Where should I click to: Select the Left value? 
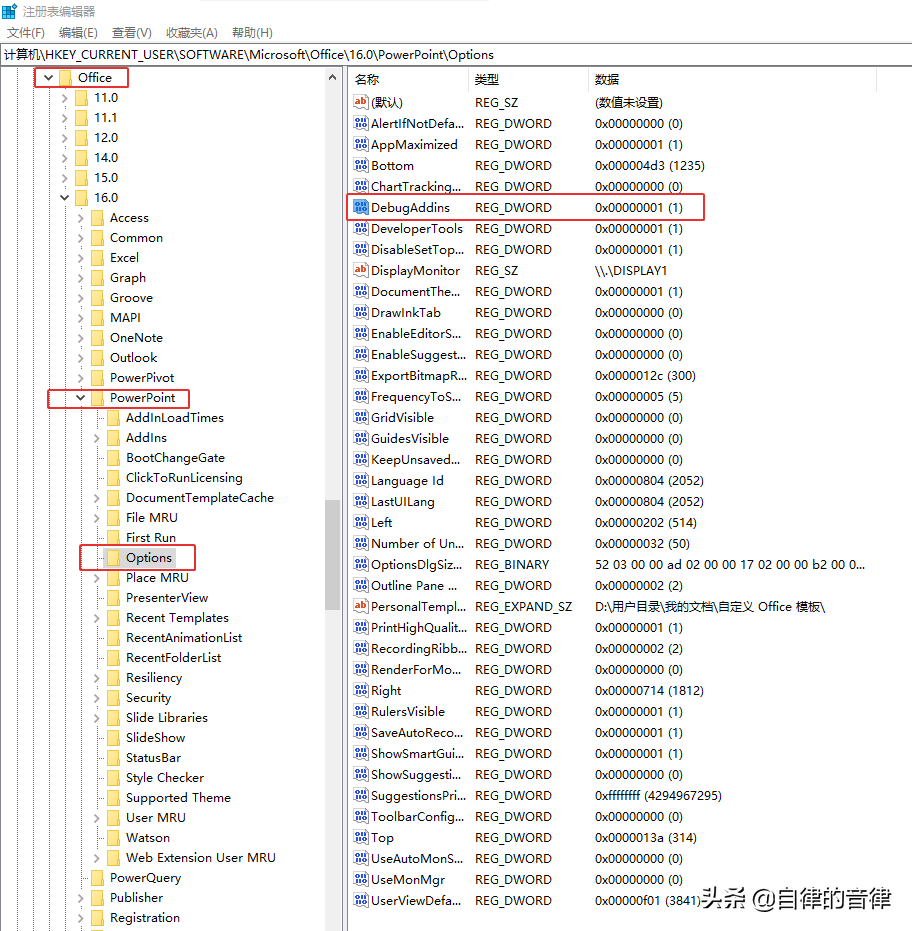381,522
